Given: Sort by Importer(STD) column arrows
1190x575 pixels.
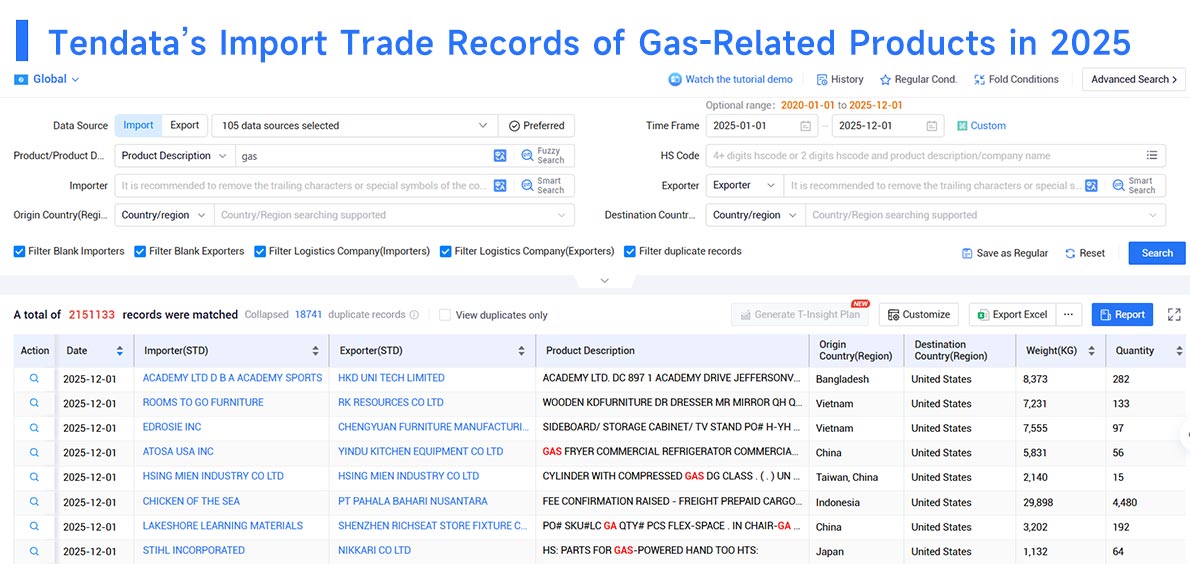Looking at the screenshot, I should (316, 350).
